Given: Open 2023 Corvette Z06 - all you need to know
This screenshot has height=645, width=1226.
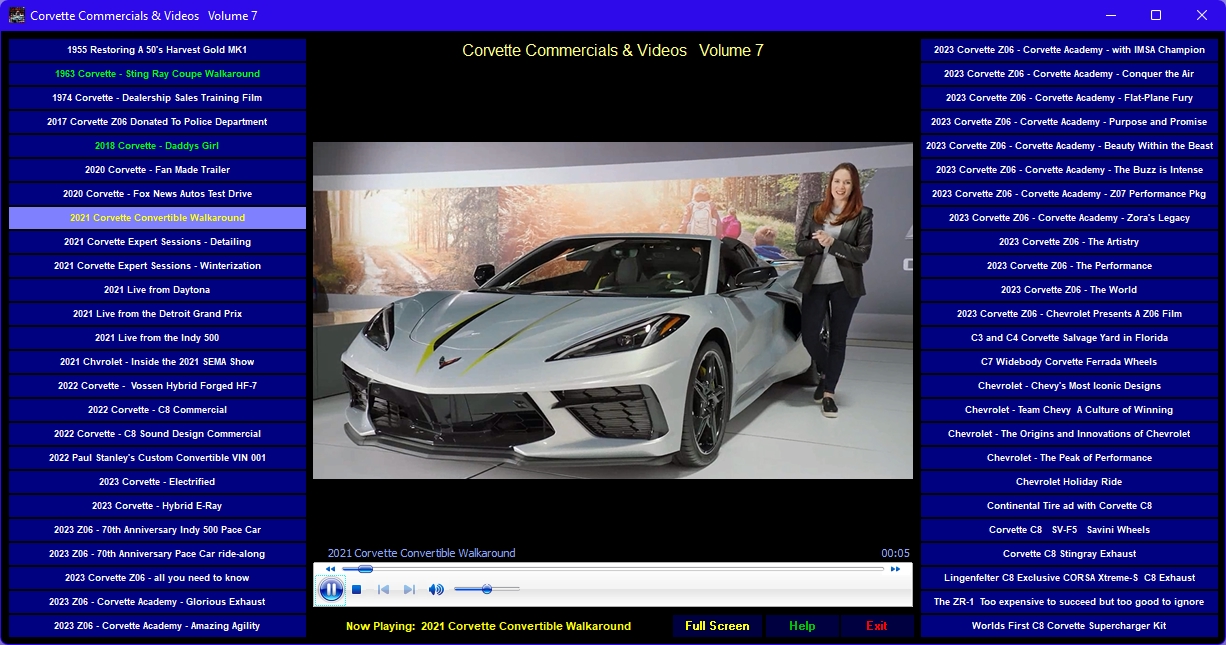Looking at the screenshot, I should [157, 578].
